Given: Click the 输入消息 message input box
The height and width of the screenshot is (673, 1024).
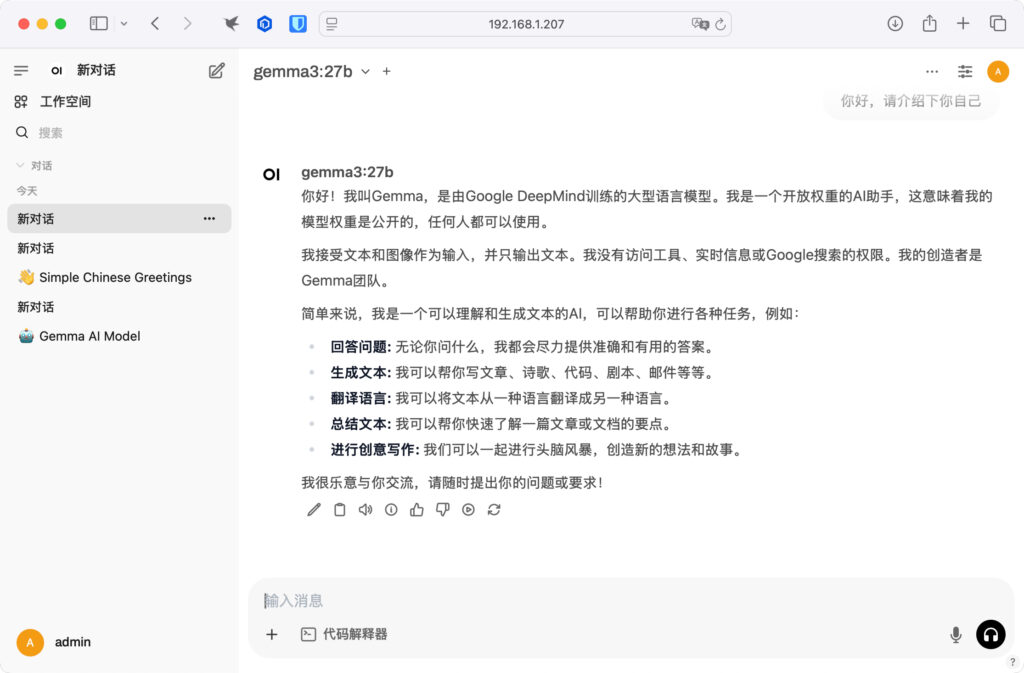Looking at the screenshot, I should coord(631,601).
